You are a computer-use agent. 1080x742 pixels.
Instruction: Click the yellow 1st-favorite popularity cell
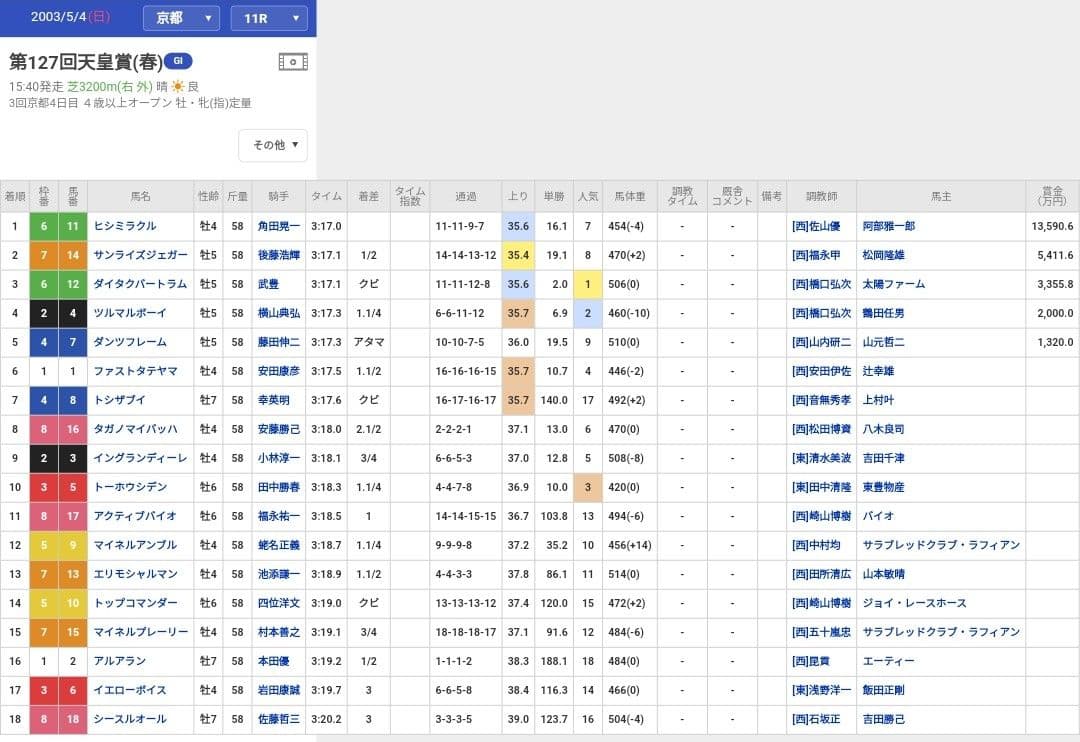pyautogui.click(x=588, y=284)
